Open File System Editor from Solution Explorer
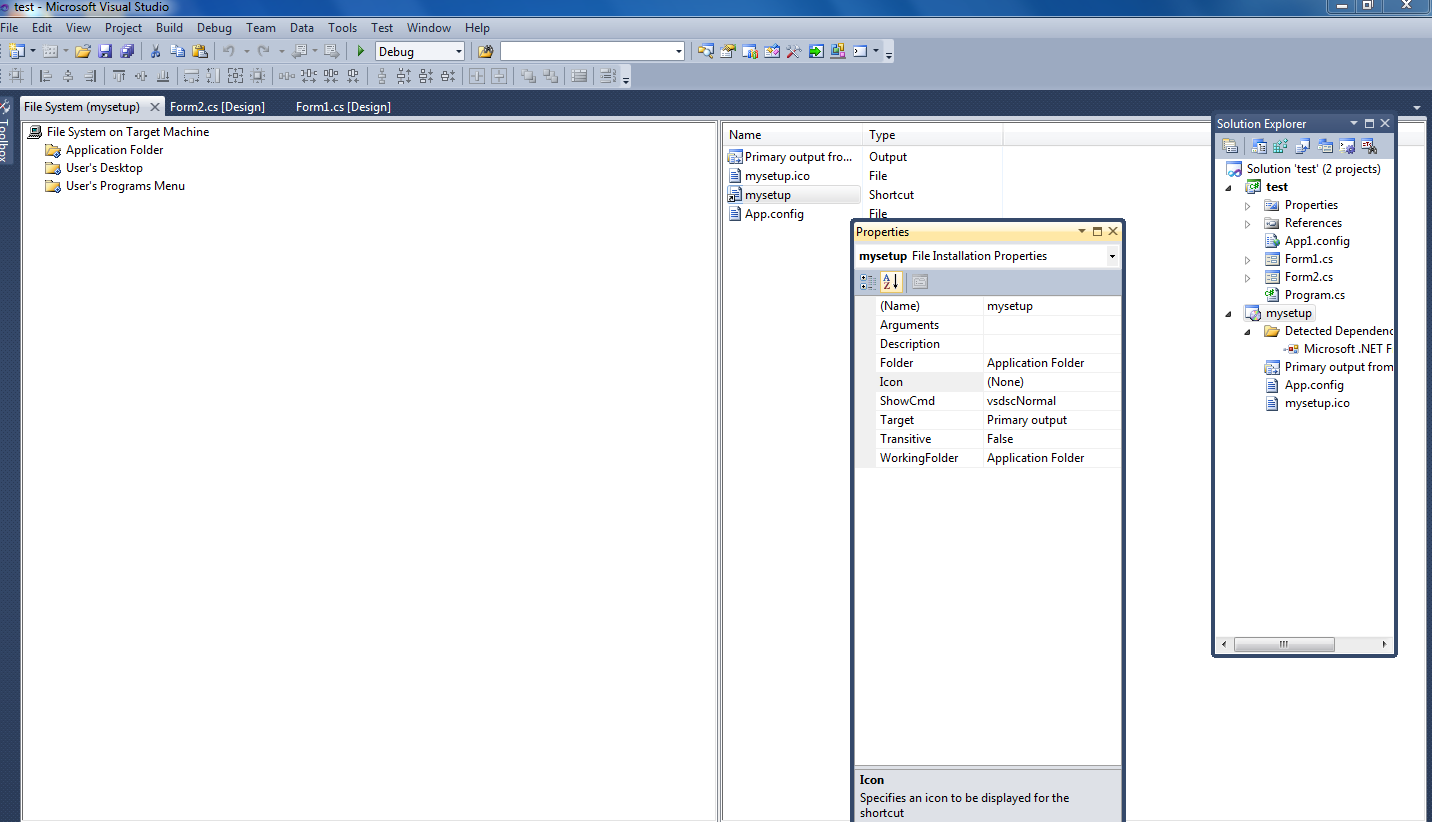 (1260, 146)
